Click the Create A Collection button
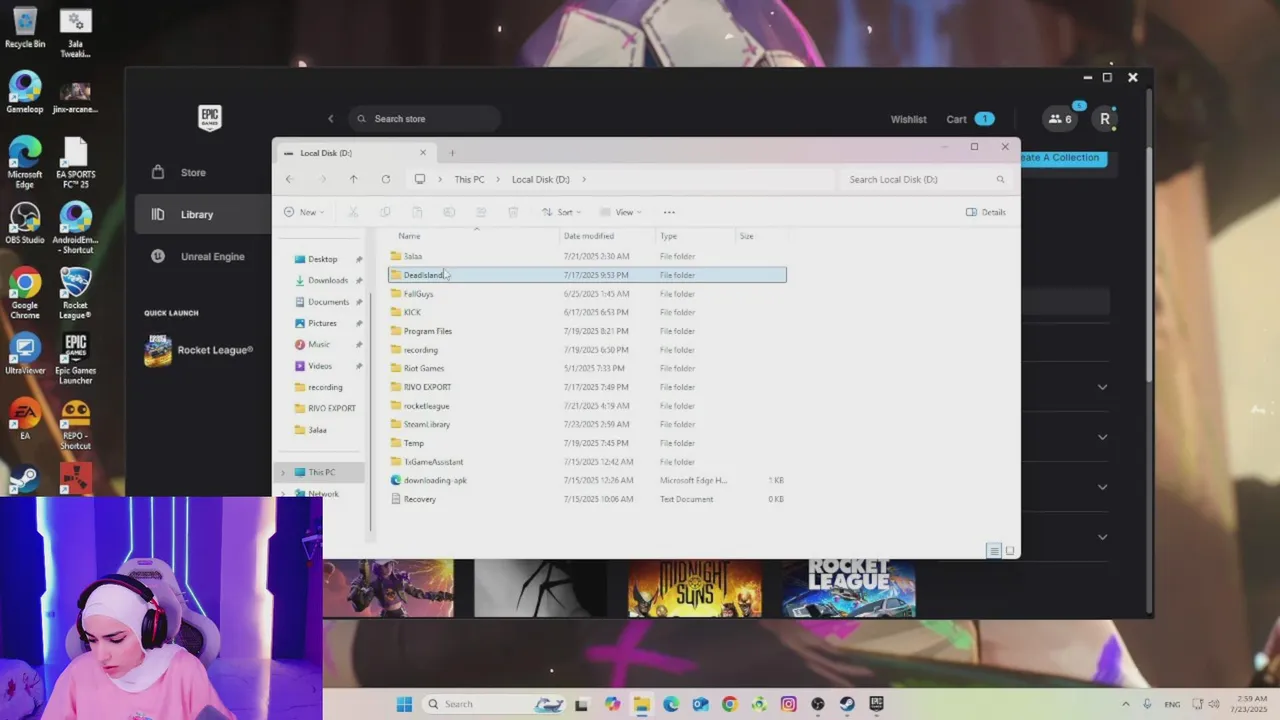1280x720 pixels. tap(1064, 157)
